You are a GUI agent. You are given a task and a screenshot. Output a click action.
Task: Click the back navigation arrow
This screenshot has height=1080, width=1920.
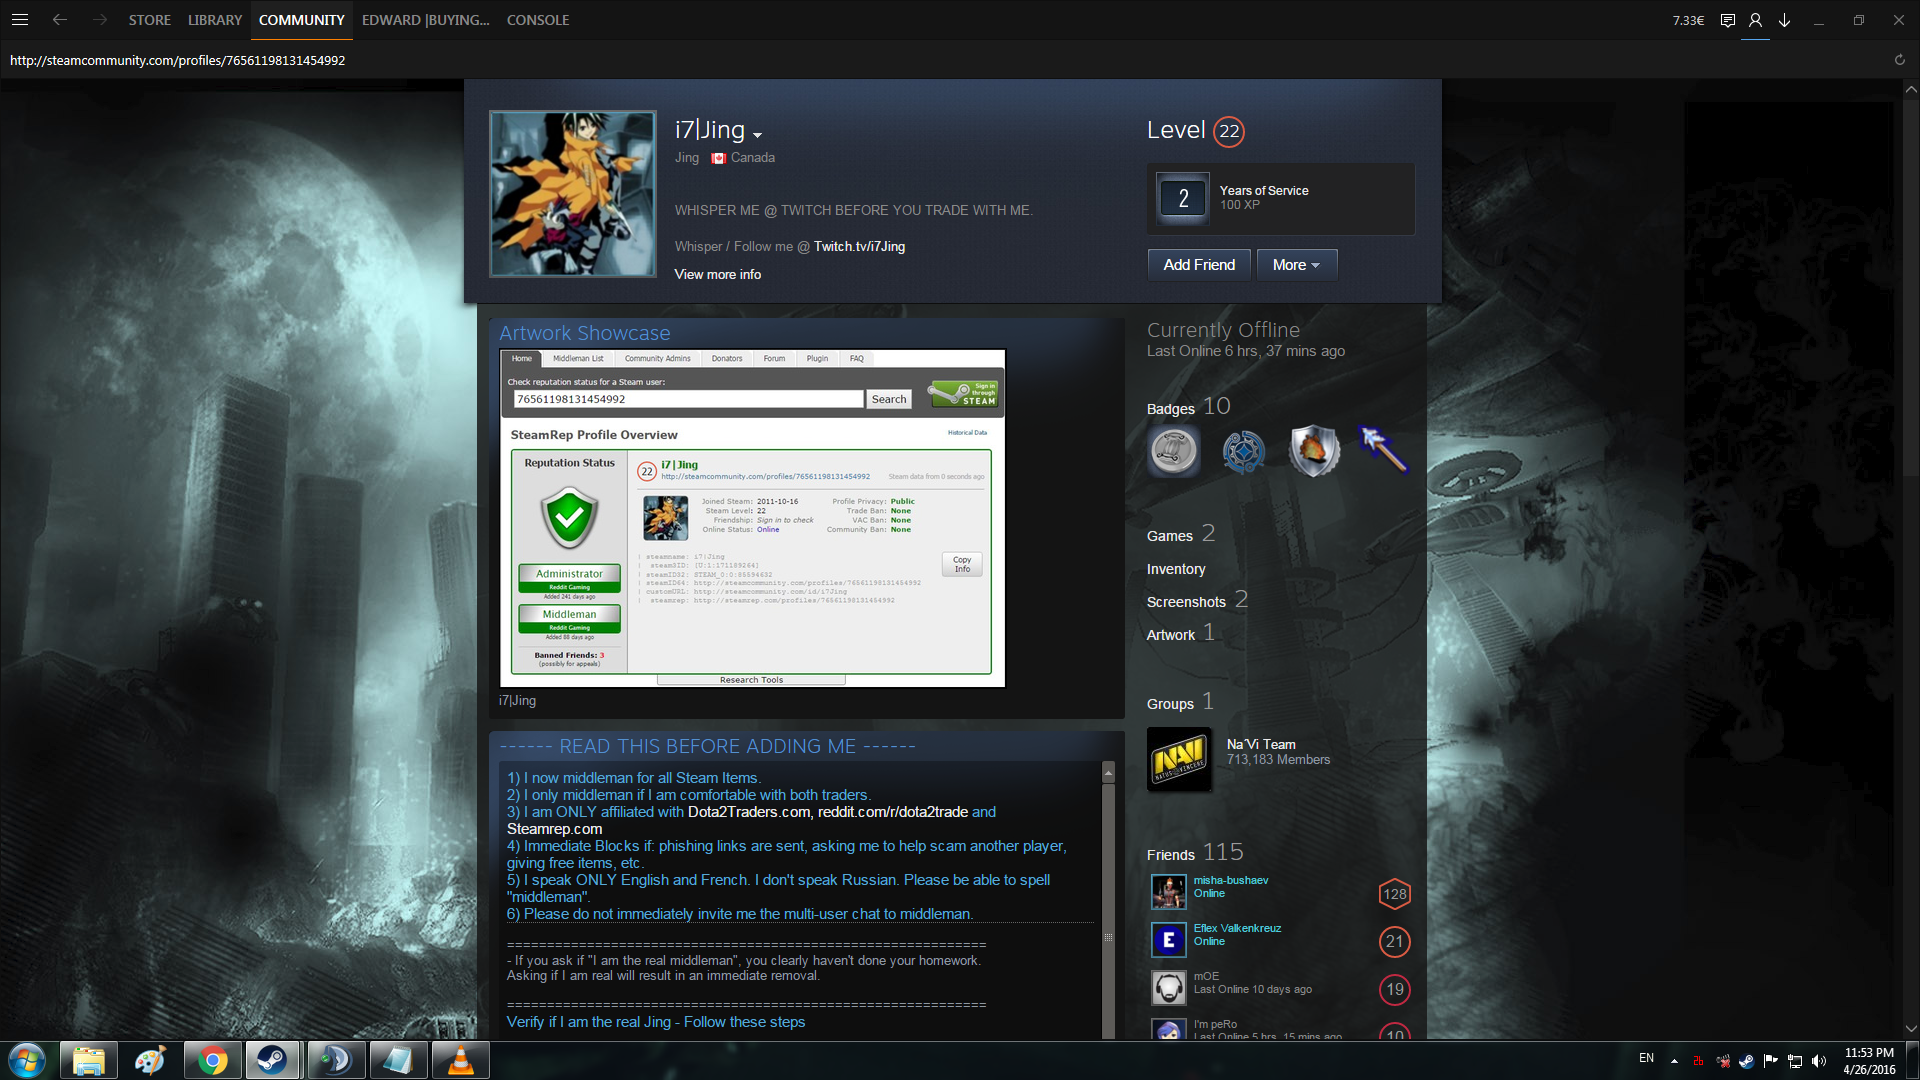coord(60,20)
